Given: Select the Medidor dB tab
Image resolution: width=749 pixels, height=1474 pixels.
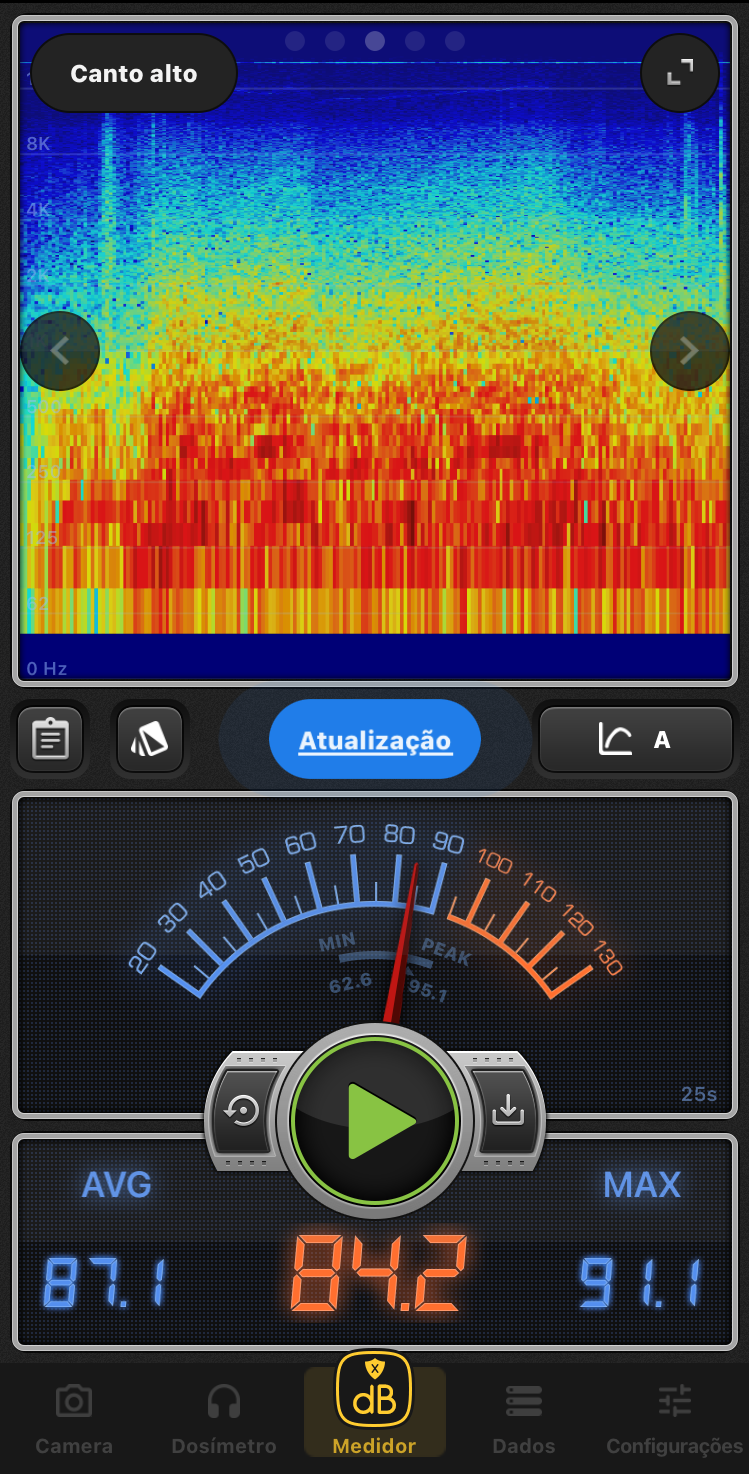Looking at the screenshot, I should pos(374,1405).
